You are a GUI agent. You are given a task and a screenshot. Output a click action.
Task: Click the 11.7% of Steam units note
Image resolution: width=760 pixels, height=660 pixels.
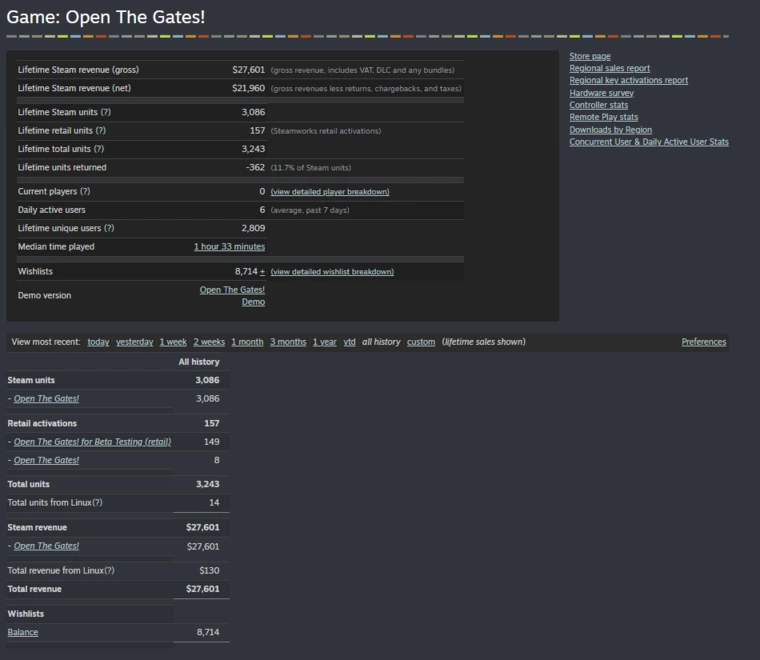311,168
